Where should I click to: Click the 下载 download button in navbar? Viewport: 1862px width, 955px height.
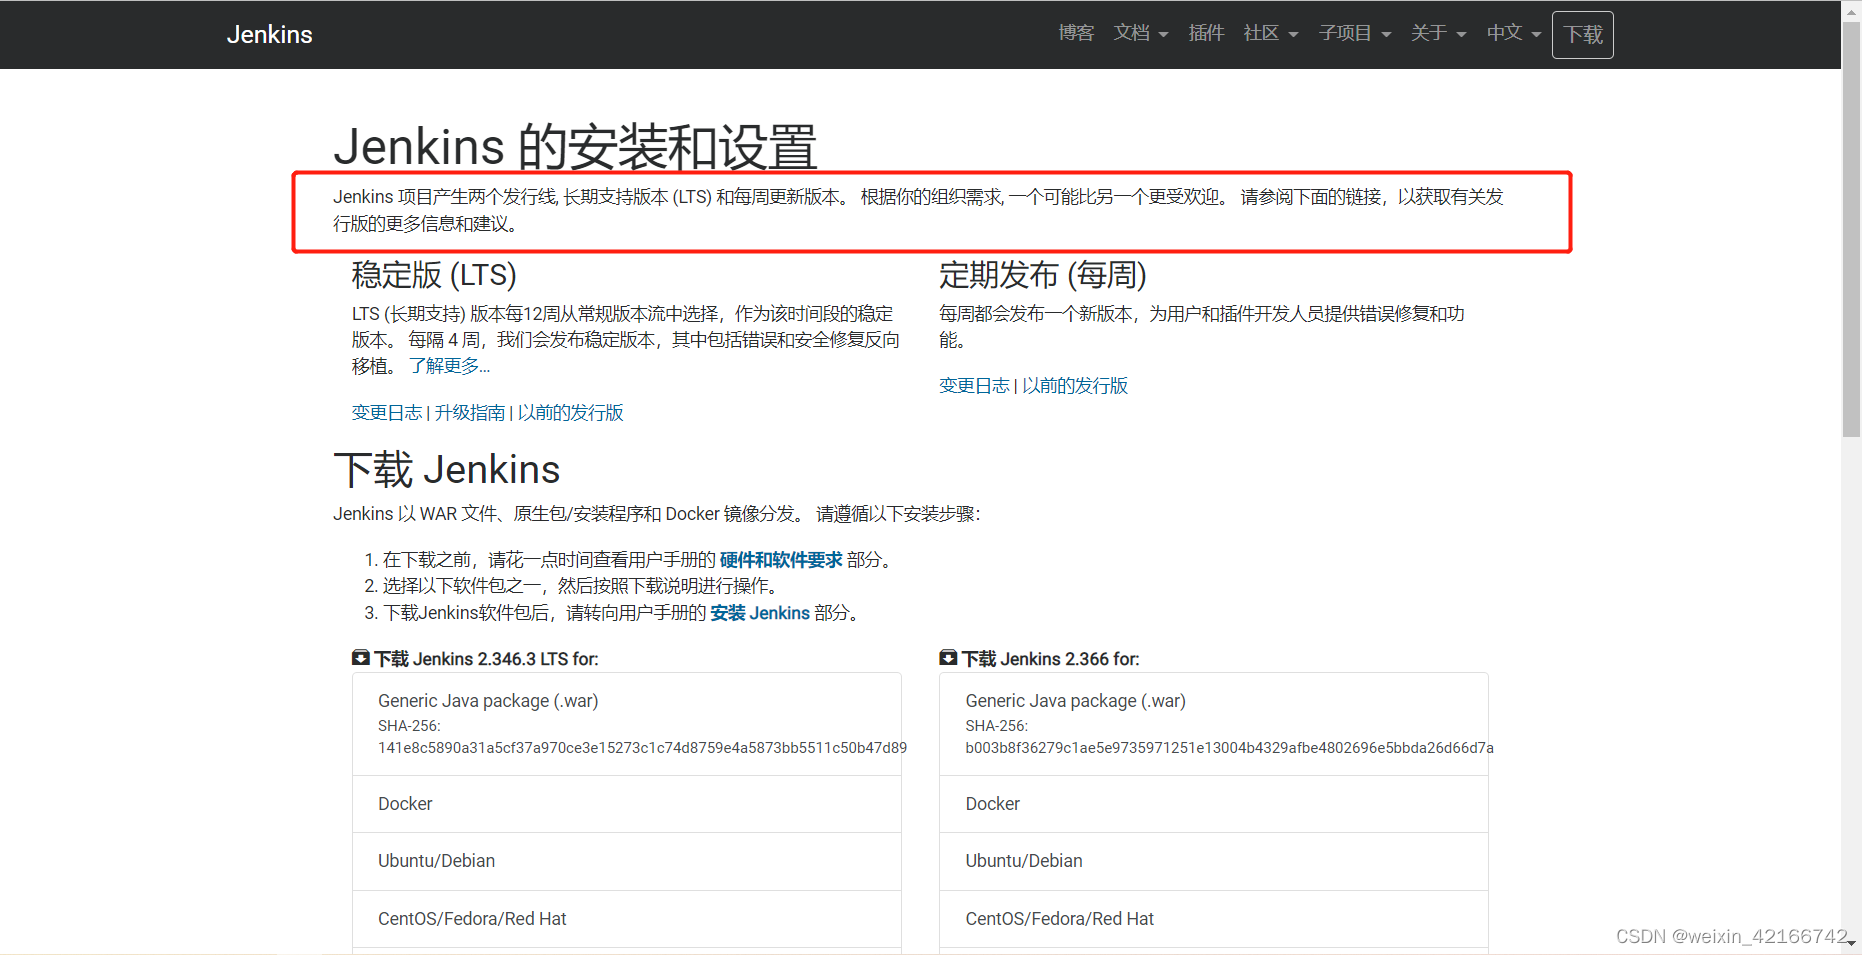[x=1582, y=35]
